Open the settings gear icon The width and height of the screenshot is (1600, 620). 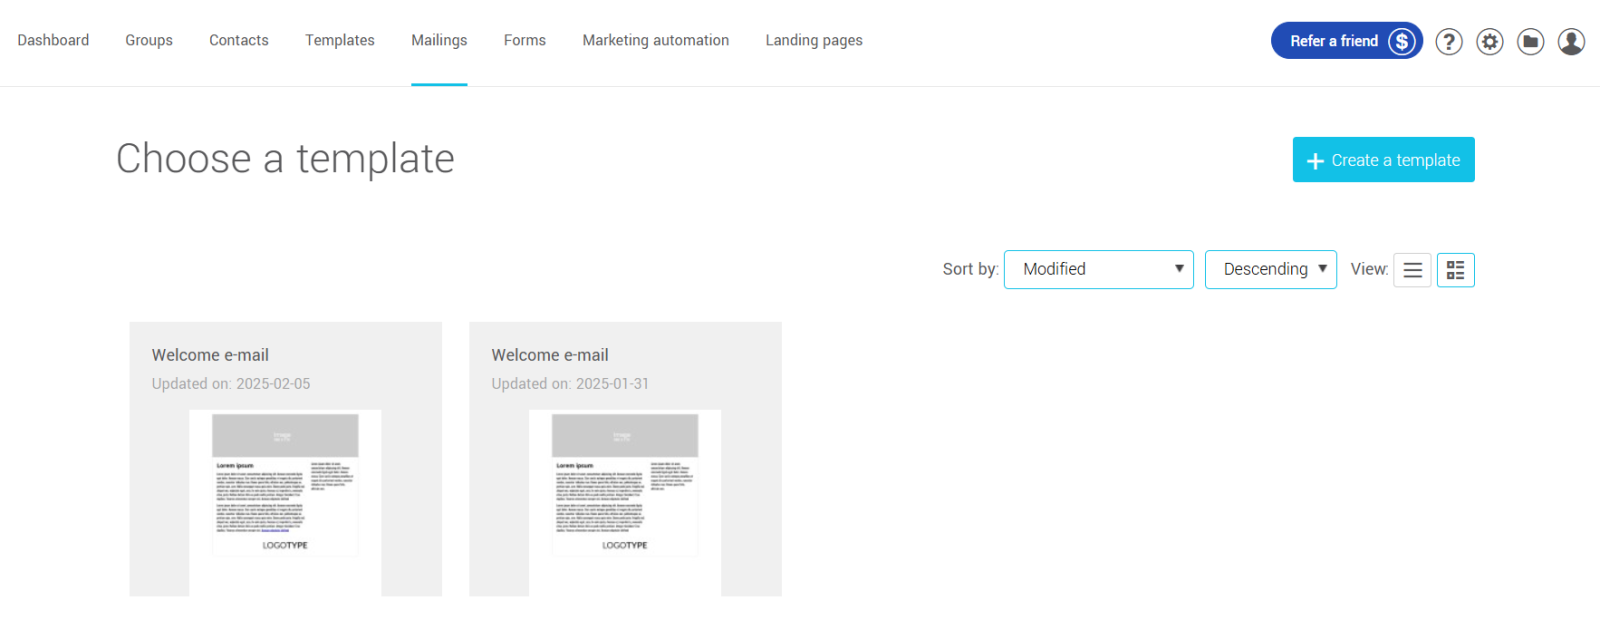click(x=1489, y=41)
